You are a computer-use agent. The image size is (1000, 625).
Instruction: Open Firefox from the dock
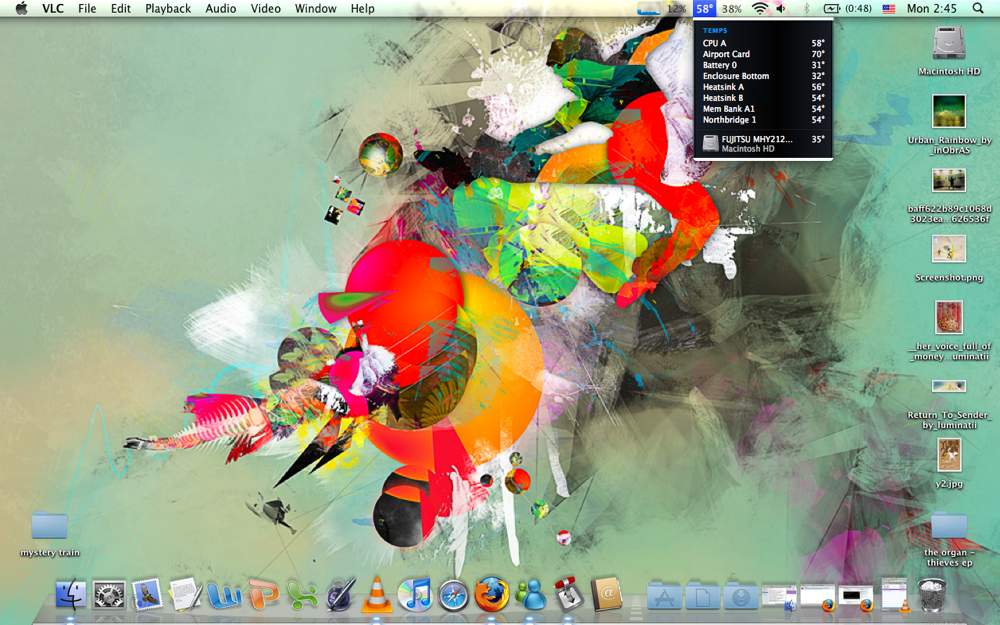pyautogui.click(x=492, y=594)
